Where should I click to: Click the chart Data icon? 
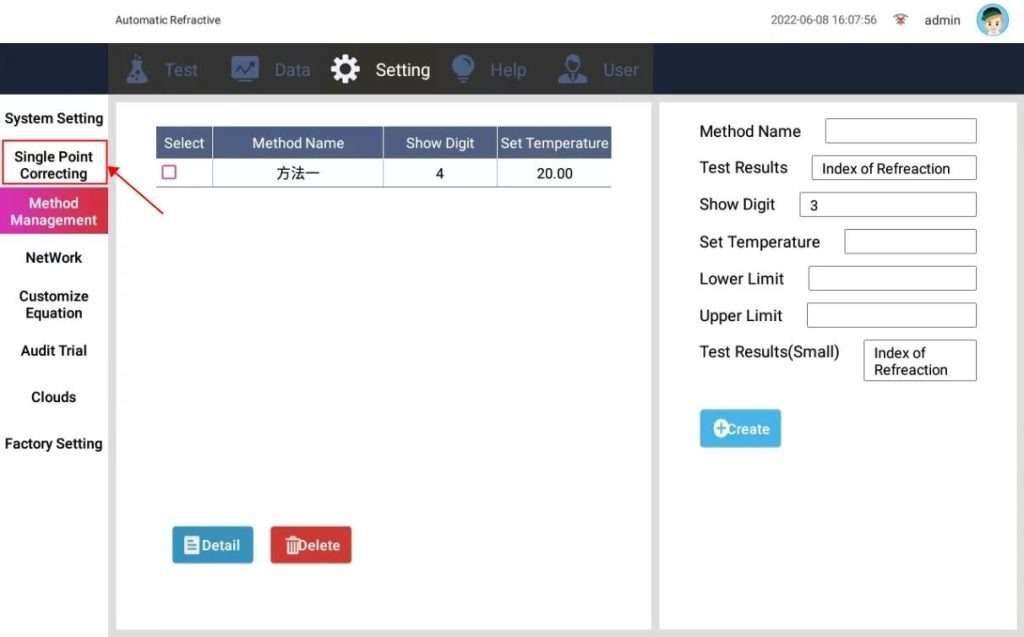click(x=245, y=69)
